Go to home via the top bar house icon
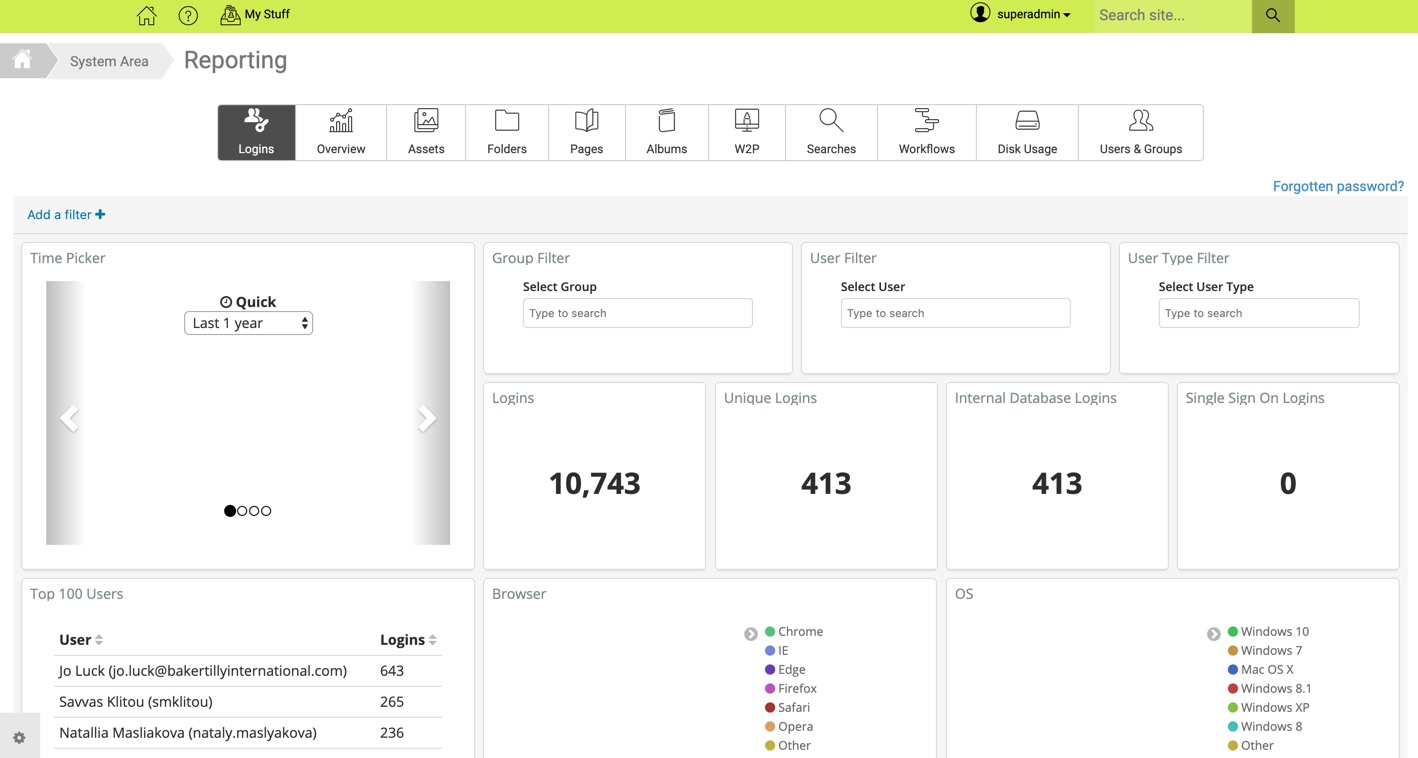This screenshot has height=758, width=1418. (147, 15)
